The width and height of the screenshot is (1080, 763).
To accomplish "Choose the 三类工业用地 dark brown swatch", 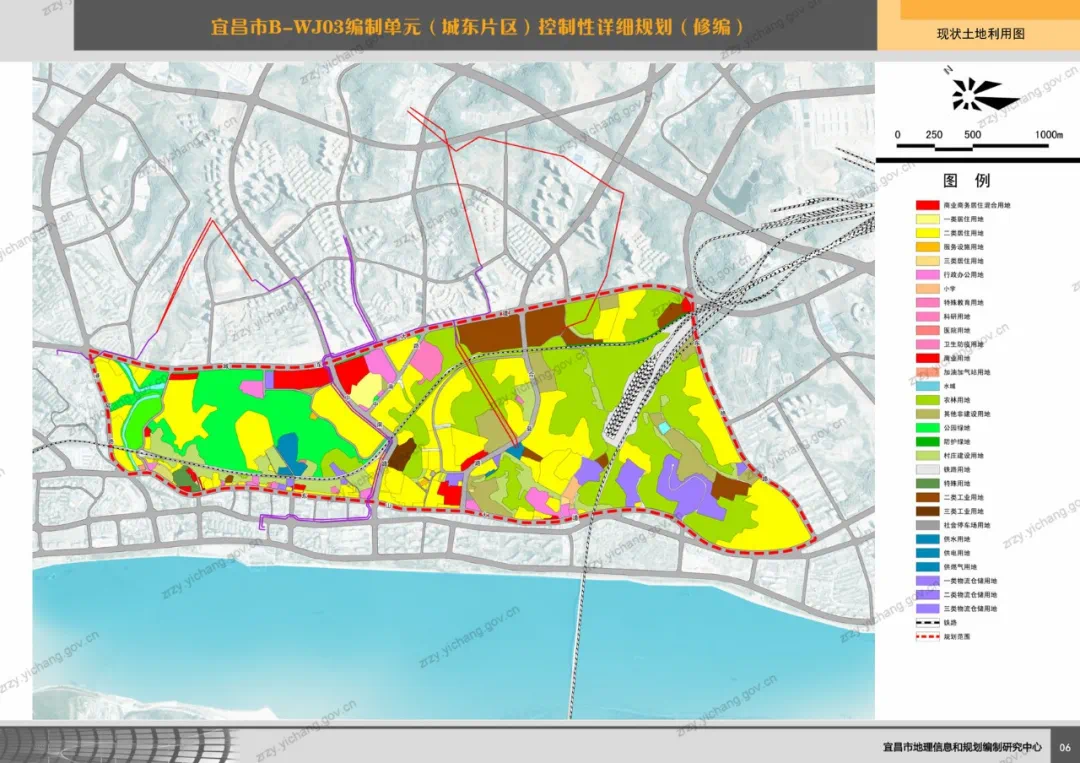I will [x=928, y=511].
